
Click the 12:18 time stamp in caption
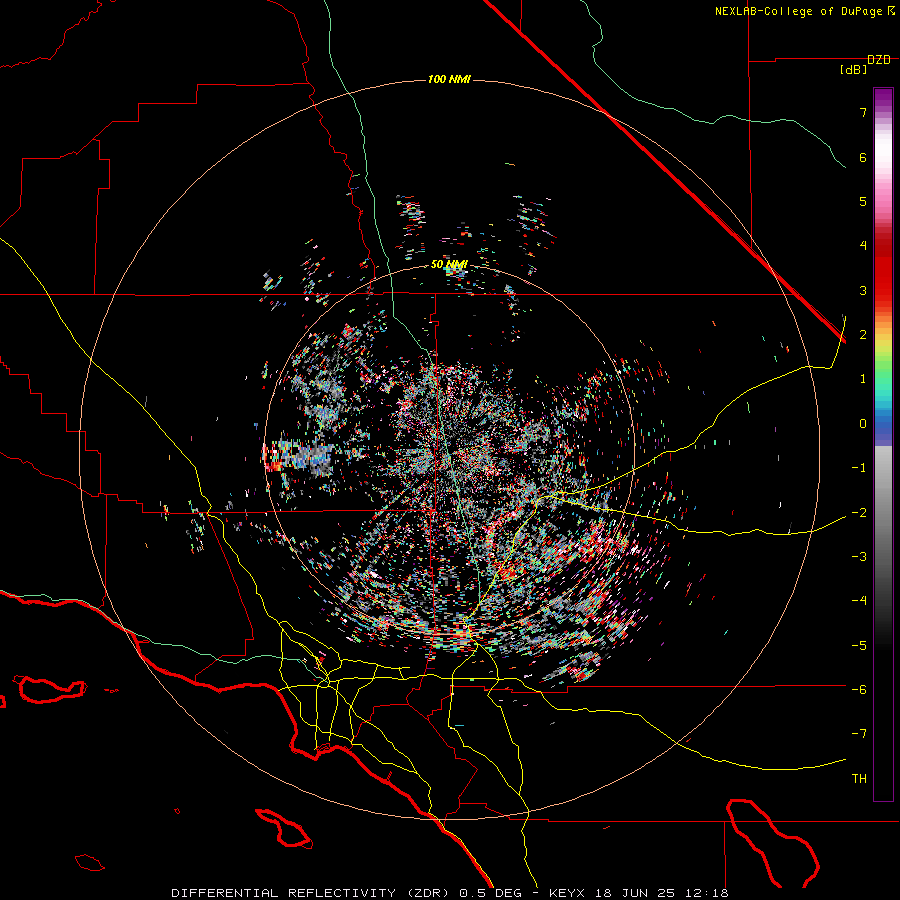(x=707, y=893)
